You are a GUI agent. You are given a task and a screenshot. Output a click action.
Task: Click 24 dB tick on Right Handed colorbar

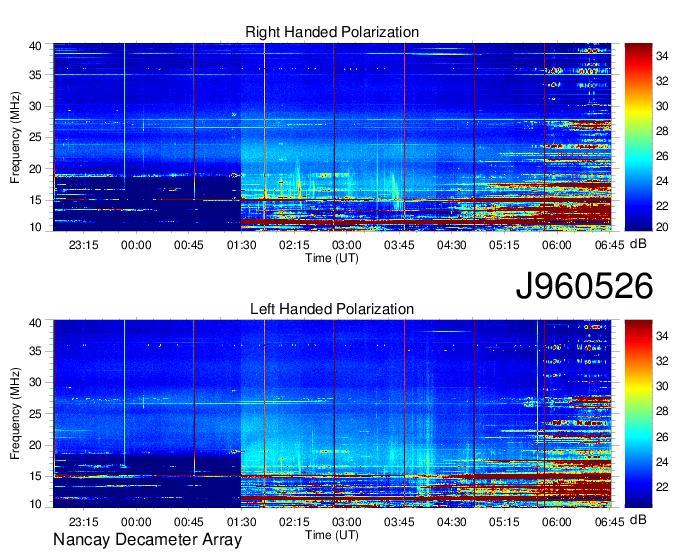(662, 181)
